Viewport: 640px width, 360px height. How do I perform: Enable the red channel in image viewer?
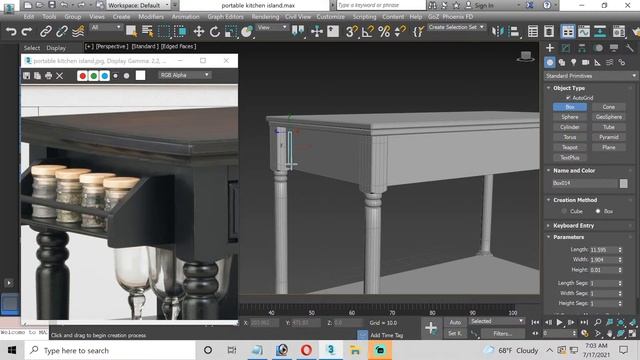pos(82,76)
